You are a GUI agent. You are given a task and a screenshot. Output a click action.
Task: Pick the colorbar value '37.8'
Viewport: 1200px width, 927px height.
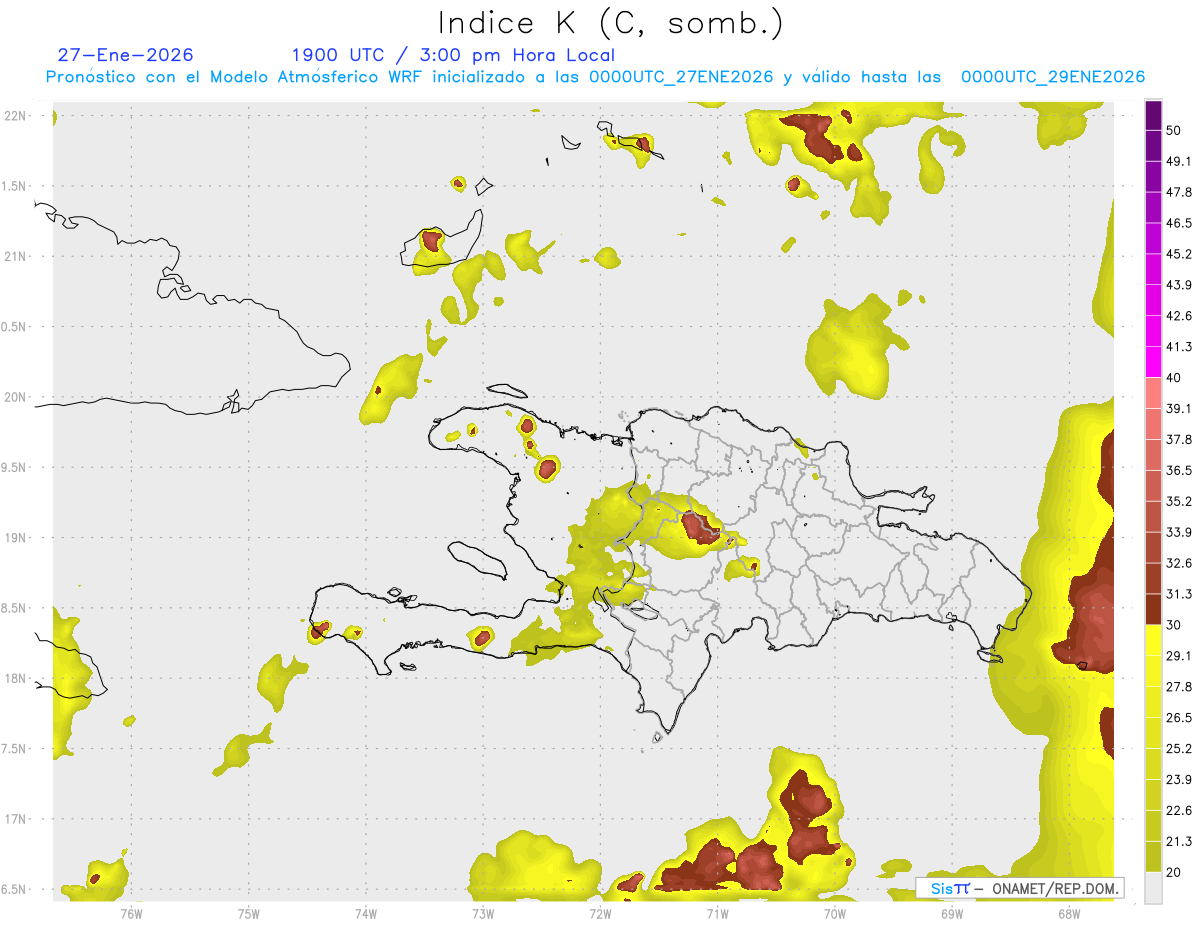coord(1179,440)
